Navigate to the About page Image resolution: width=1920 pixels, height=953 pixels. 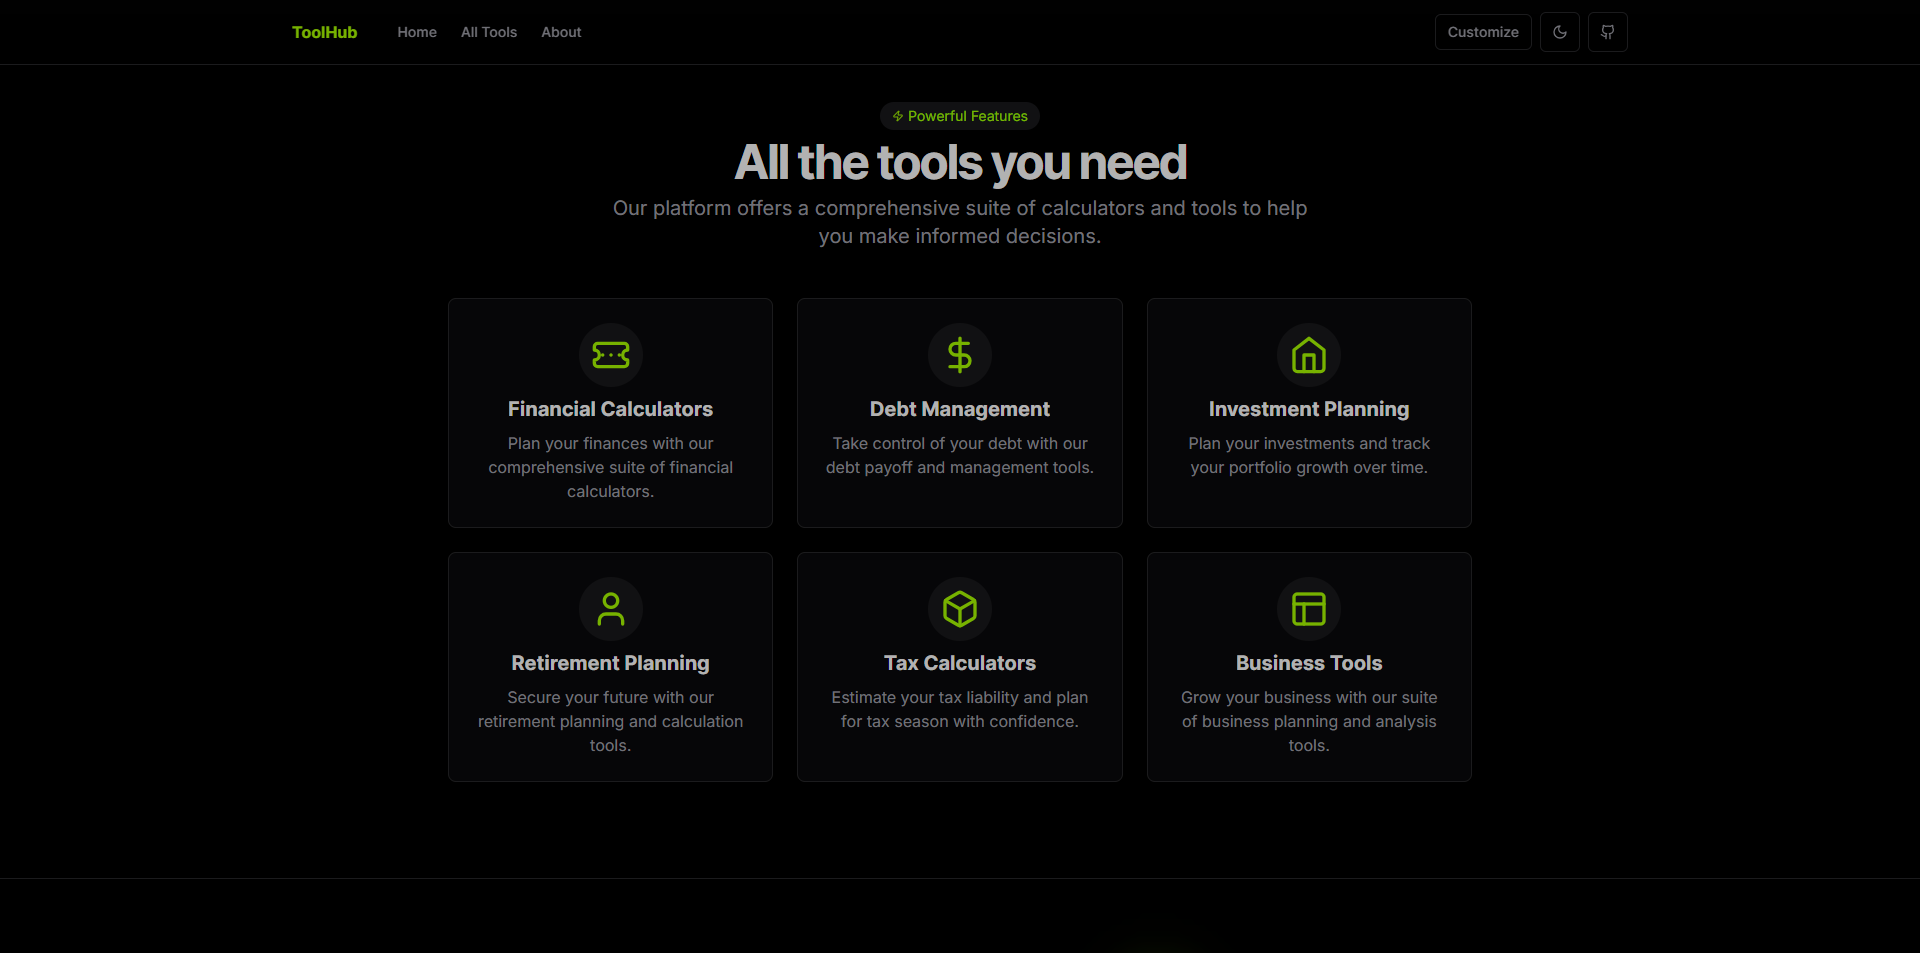click(x=560, y=32)
